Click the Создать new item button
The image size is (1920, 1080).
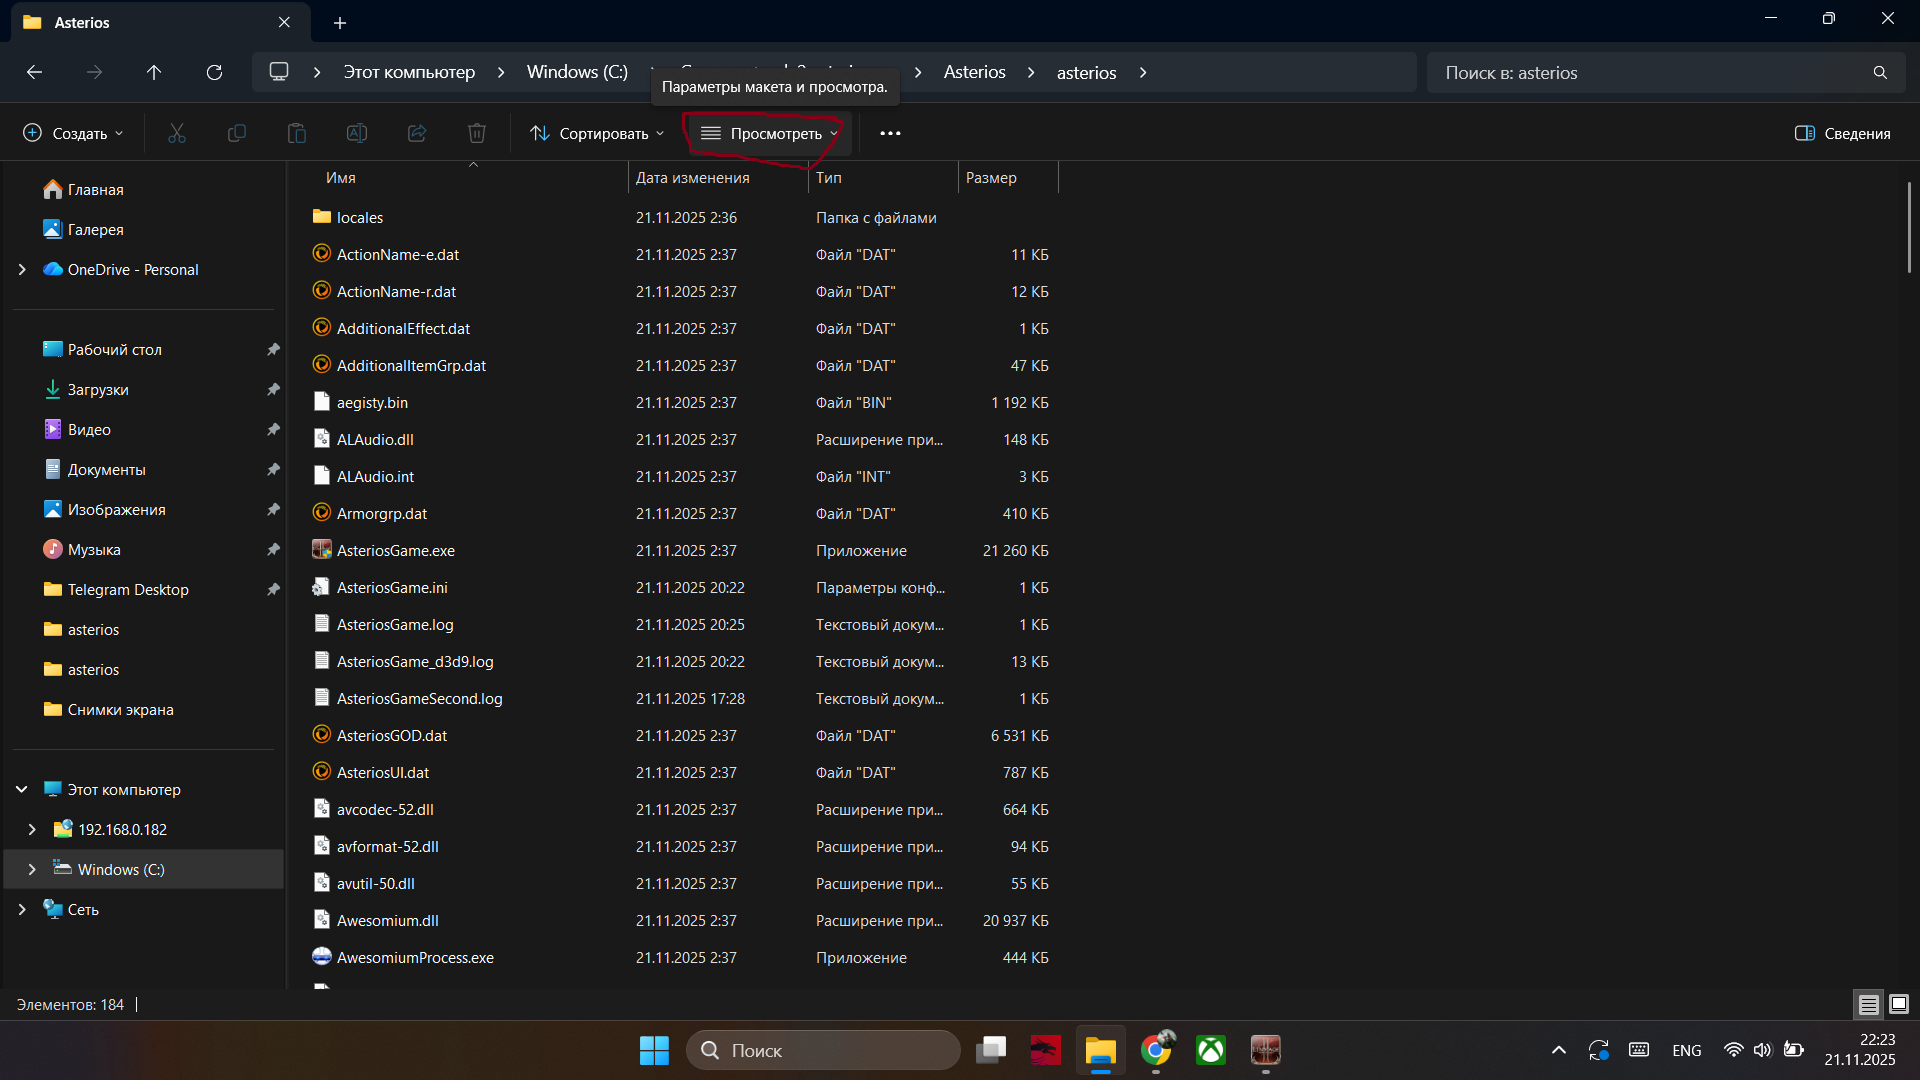pos(74,133)
